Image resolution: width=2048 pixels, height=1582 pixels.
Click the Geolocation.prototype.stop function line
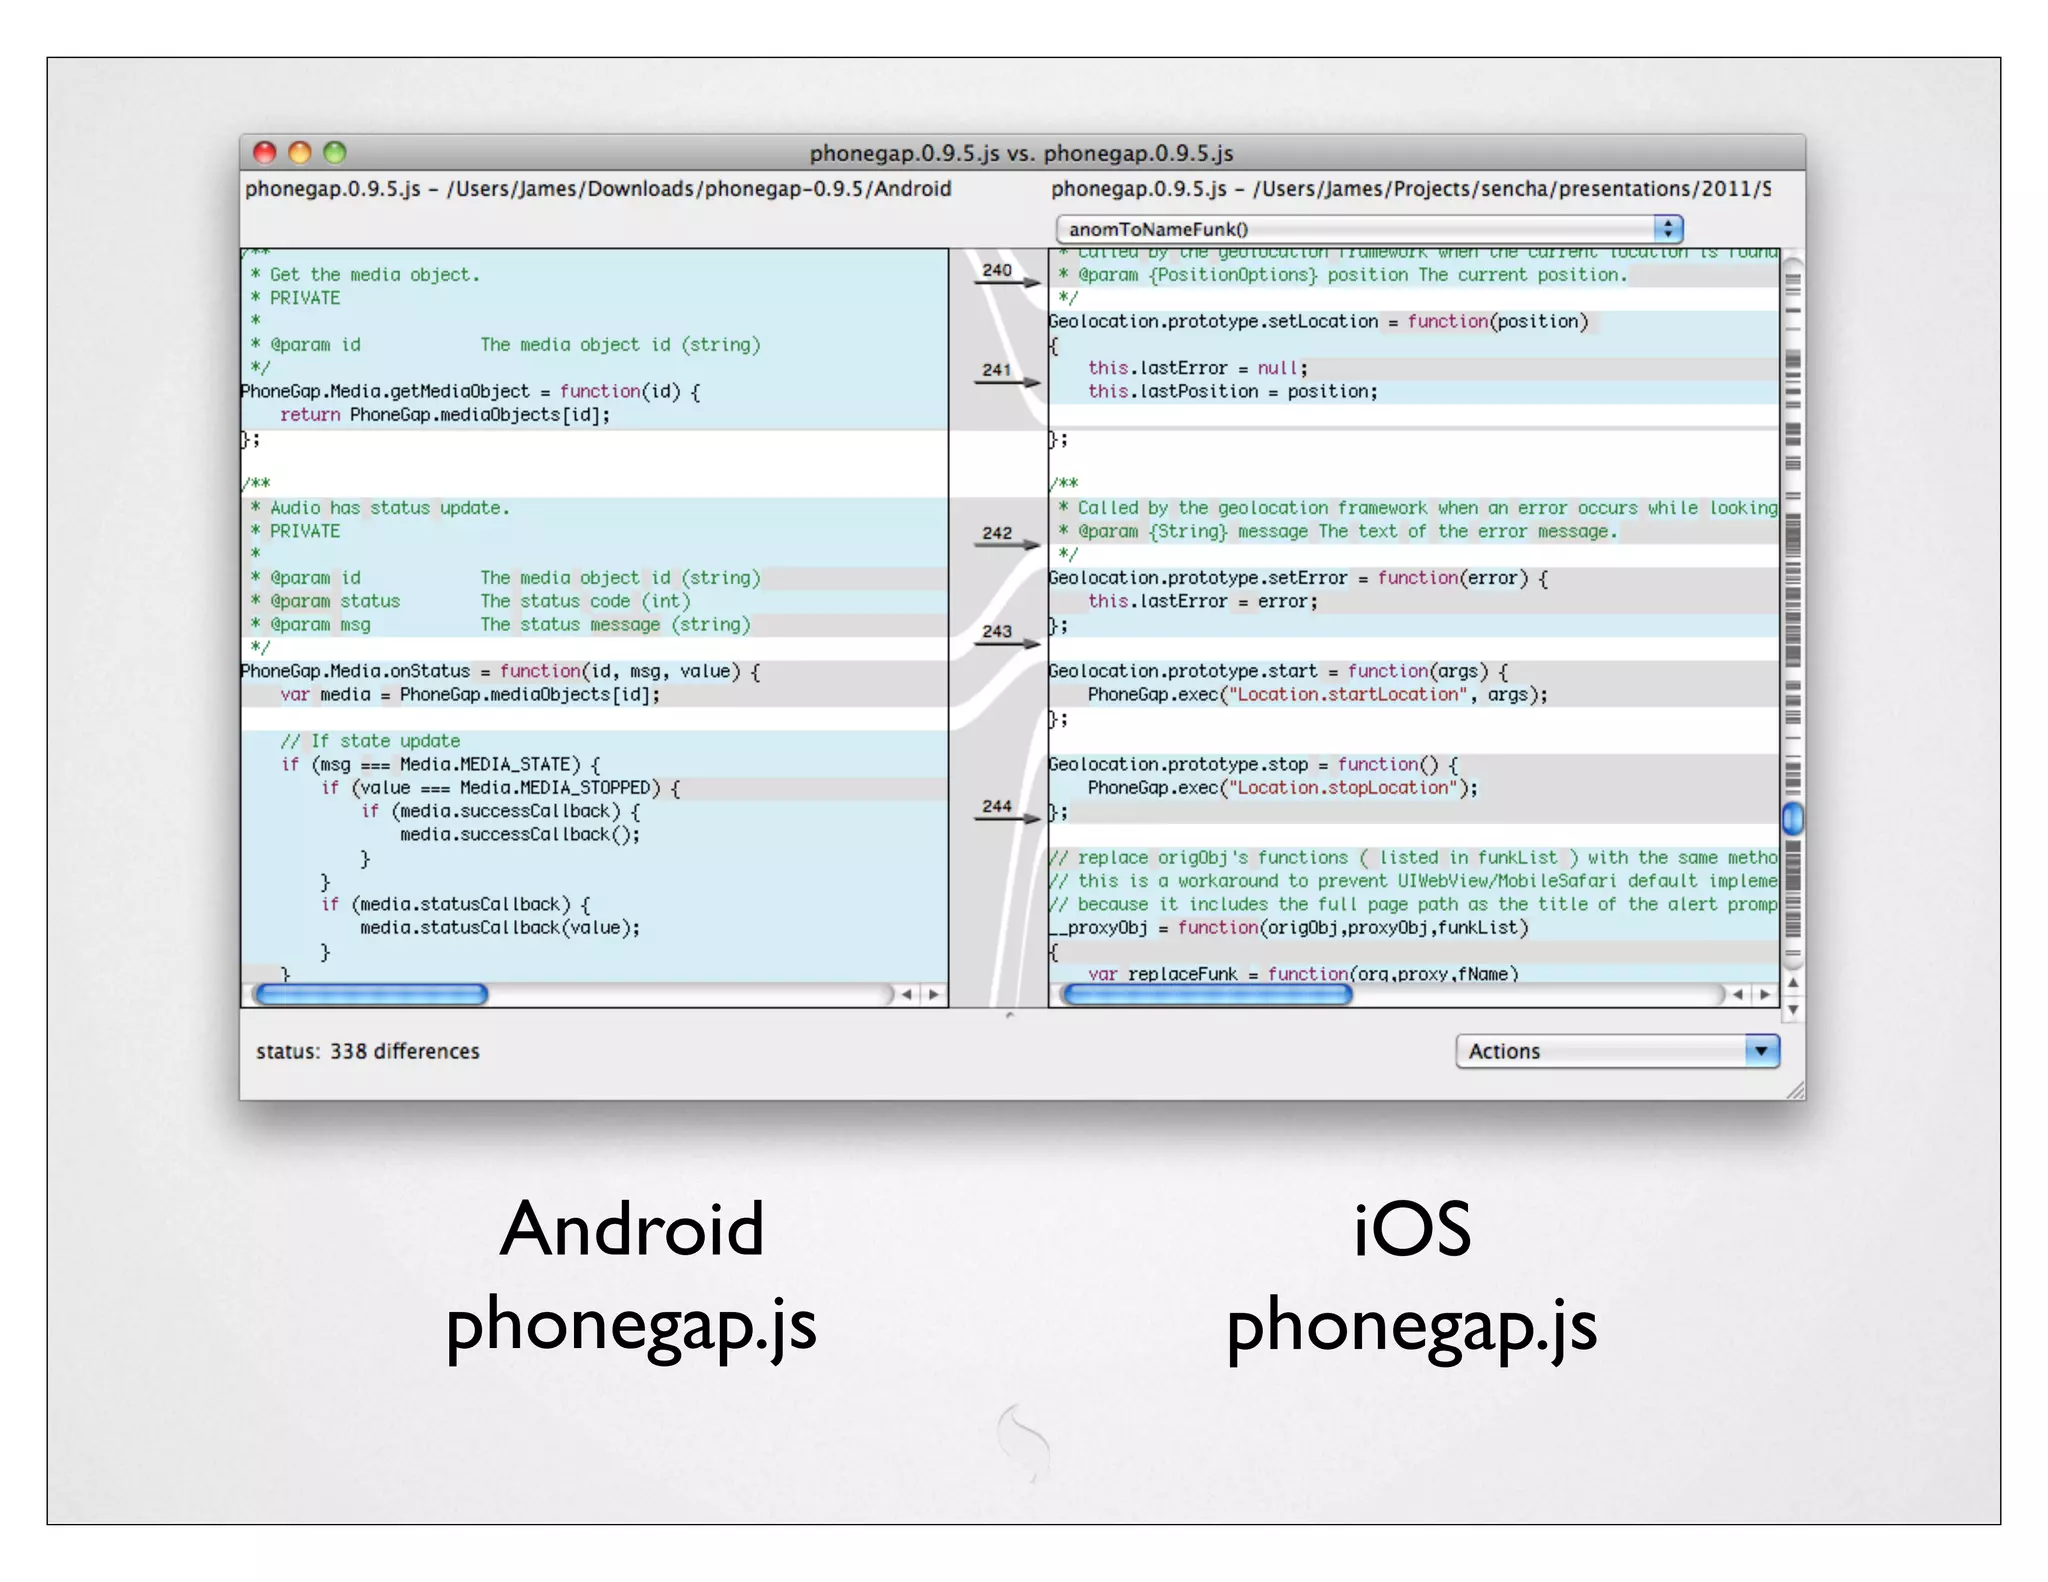point(1253,765)
